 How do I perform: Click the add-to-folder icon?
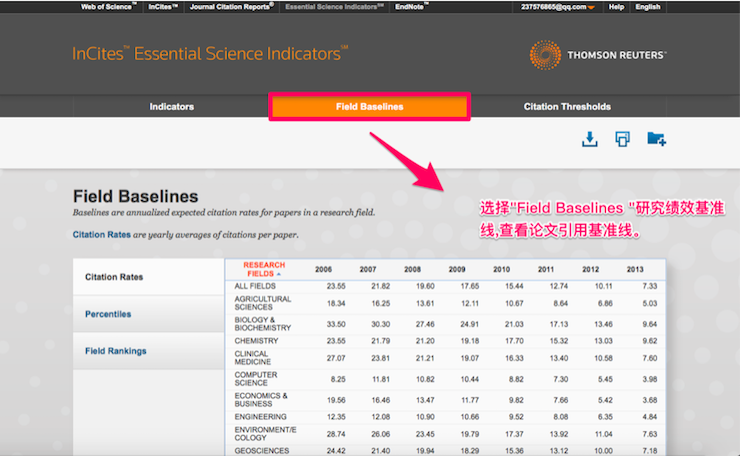(x=656, y=139)
